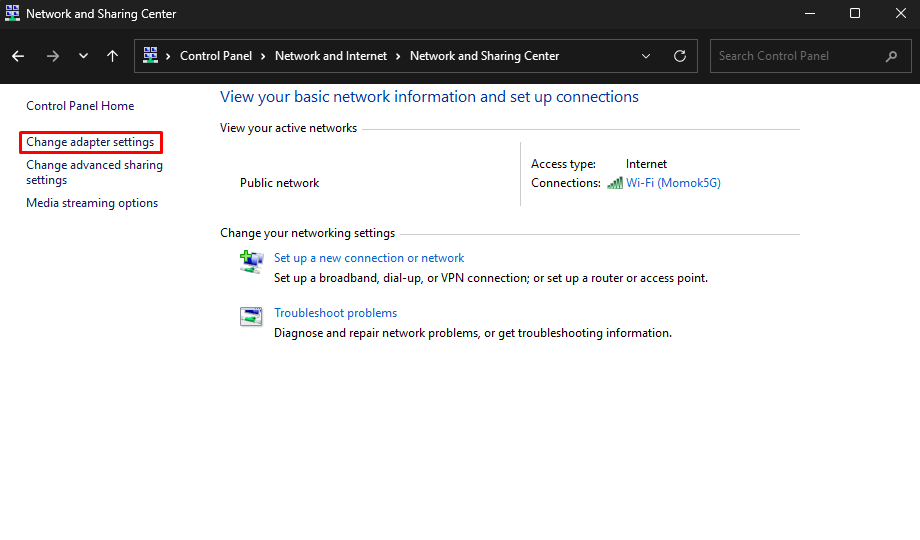The height and width of the screenshot is (540, 920).
Task: Go back using the back arrow
Action: [x=18, y=56]
